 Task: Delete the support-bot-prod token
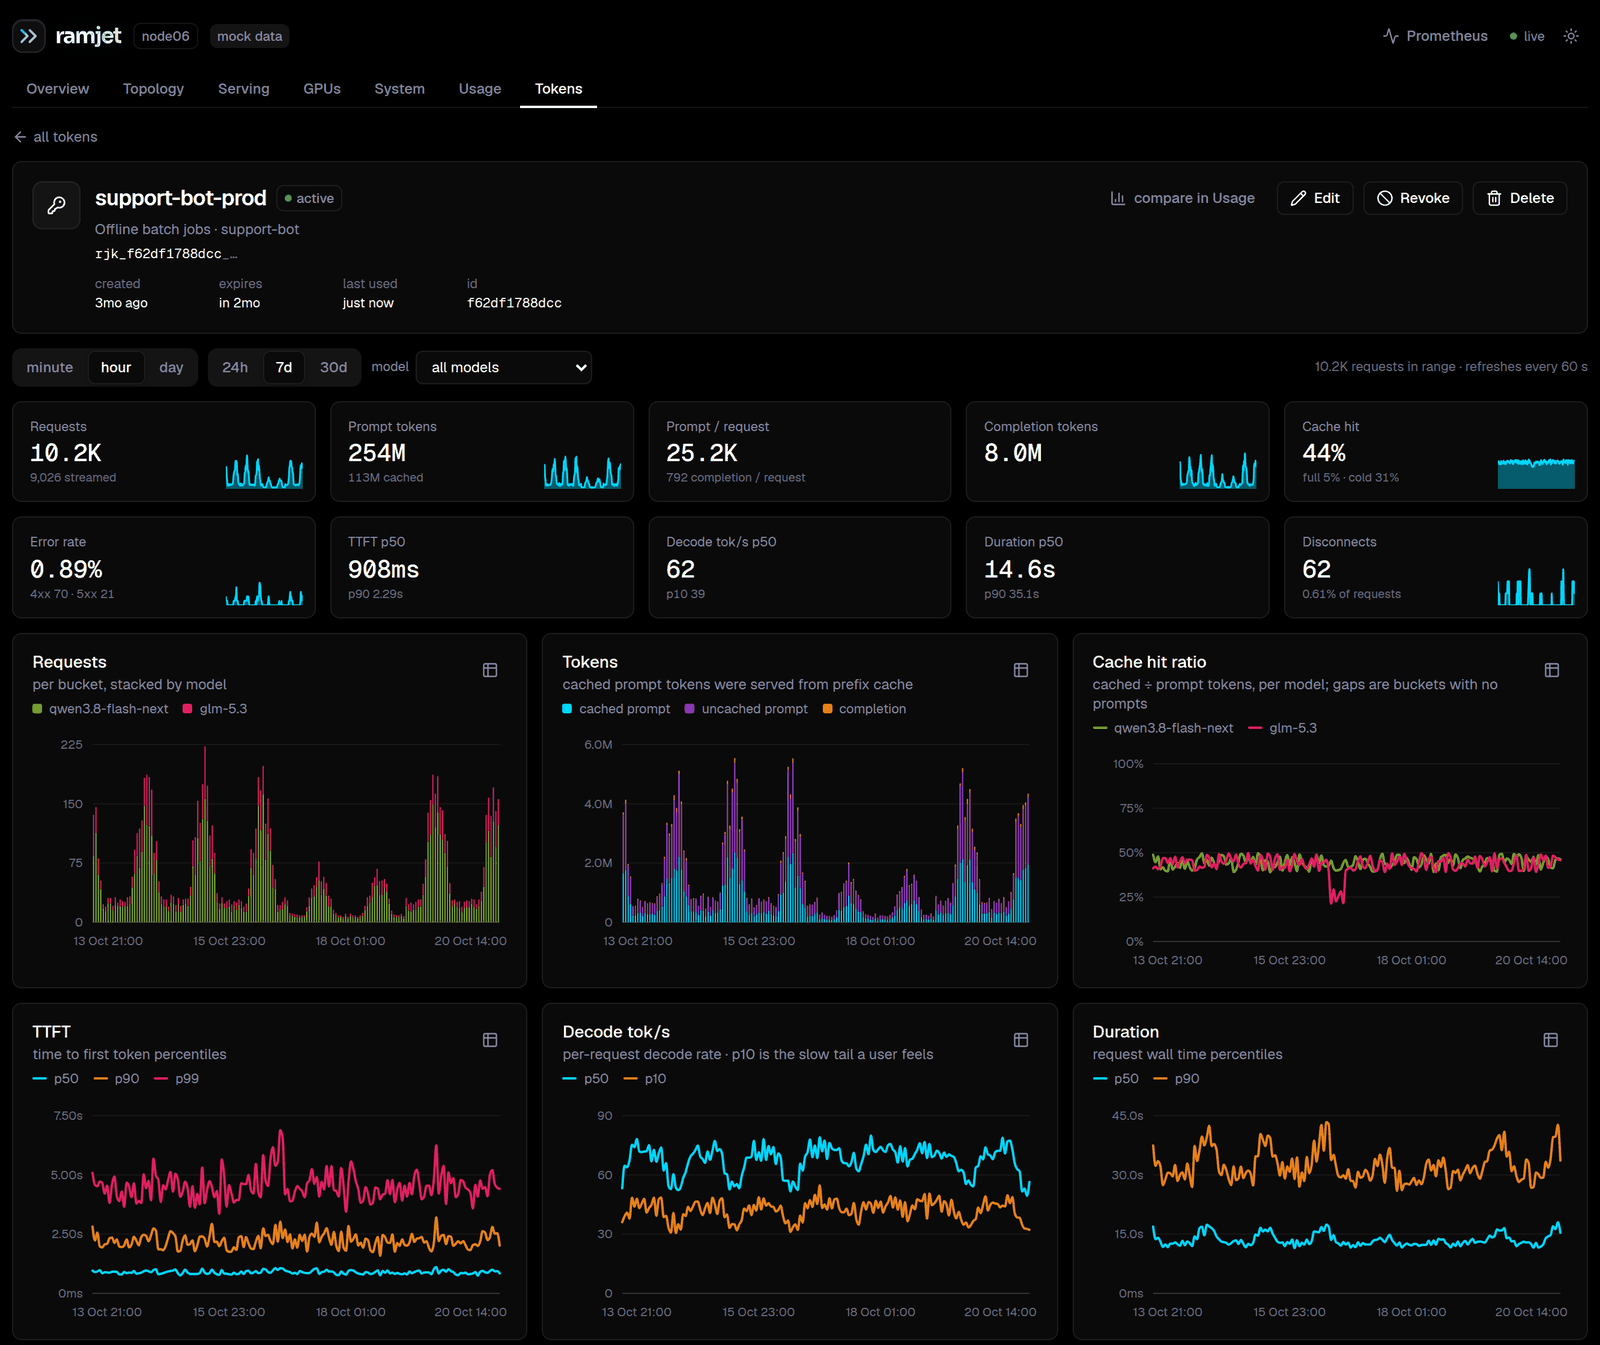[x=1520, y=198]
